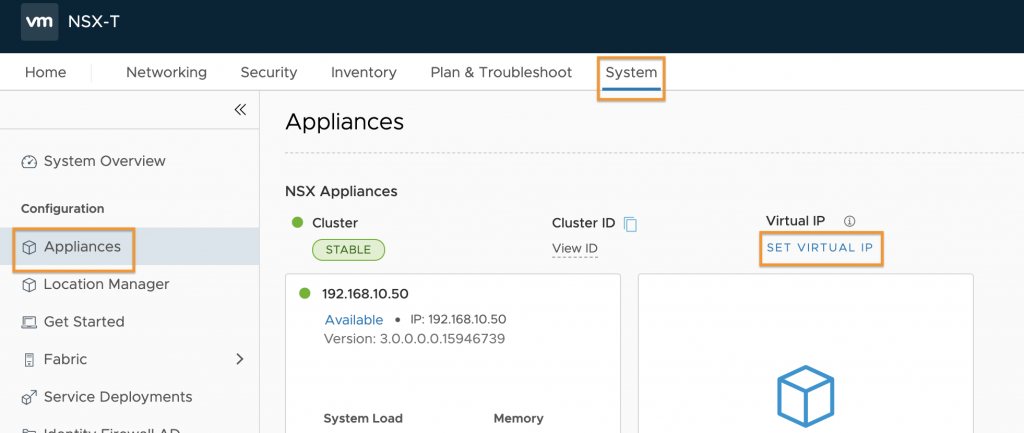This screenshot has width=1024, height=433.
Task: Copy the Cluster ID with copy icon
Action: pos(630,224)
